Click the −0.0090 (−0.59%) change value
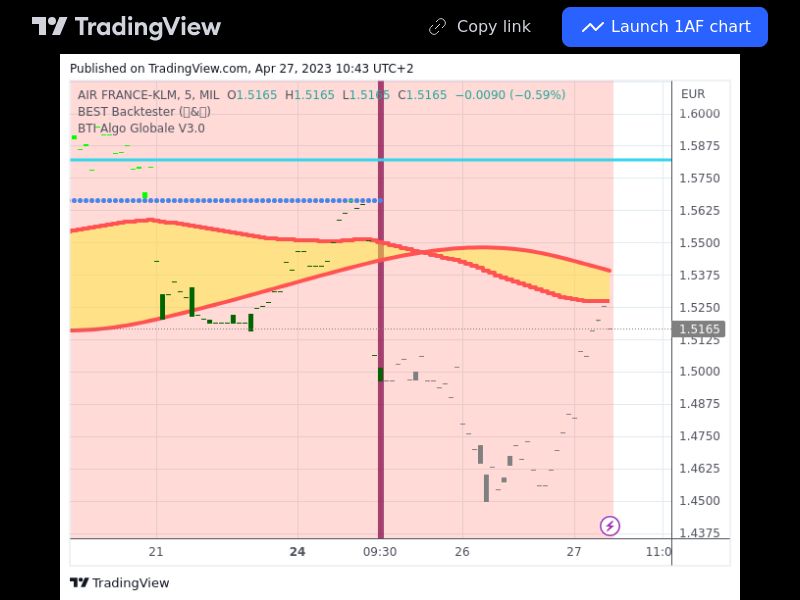This screenshot has width=800, height=600. (510, 95)
